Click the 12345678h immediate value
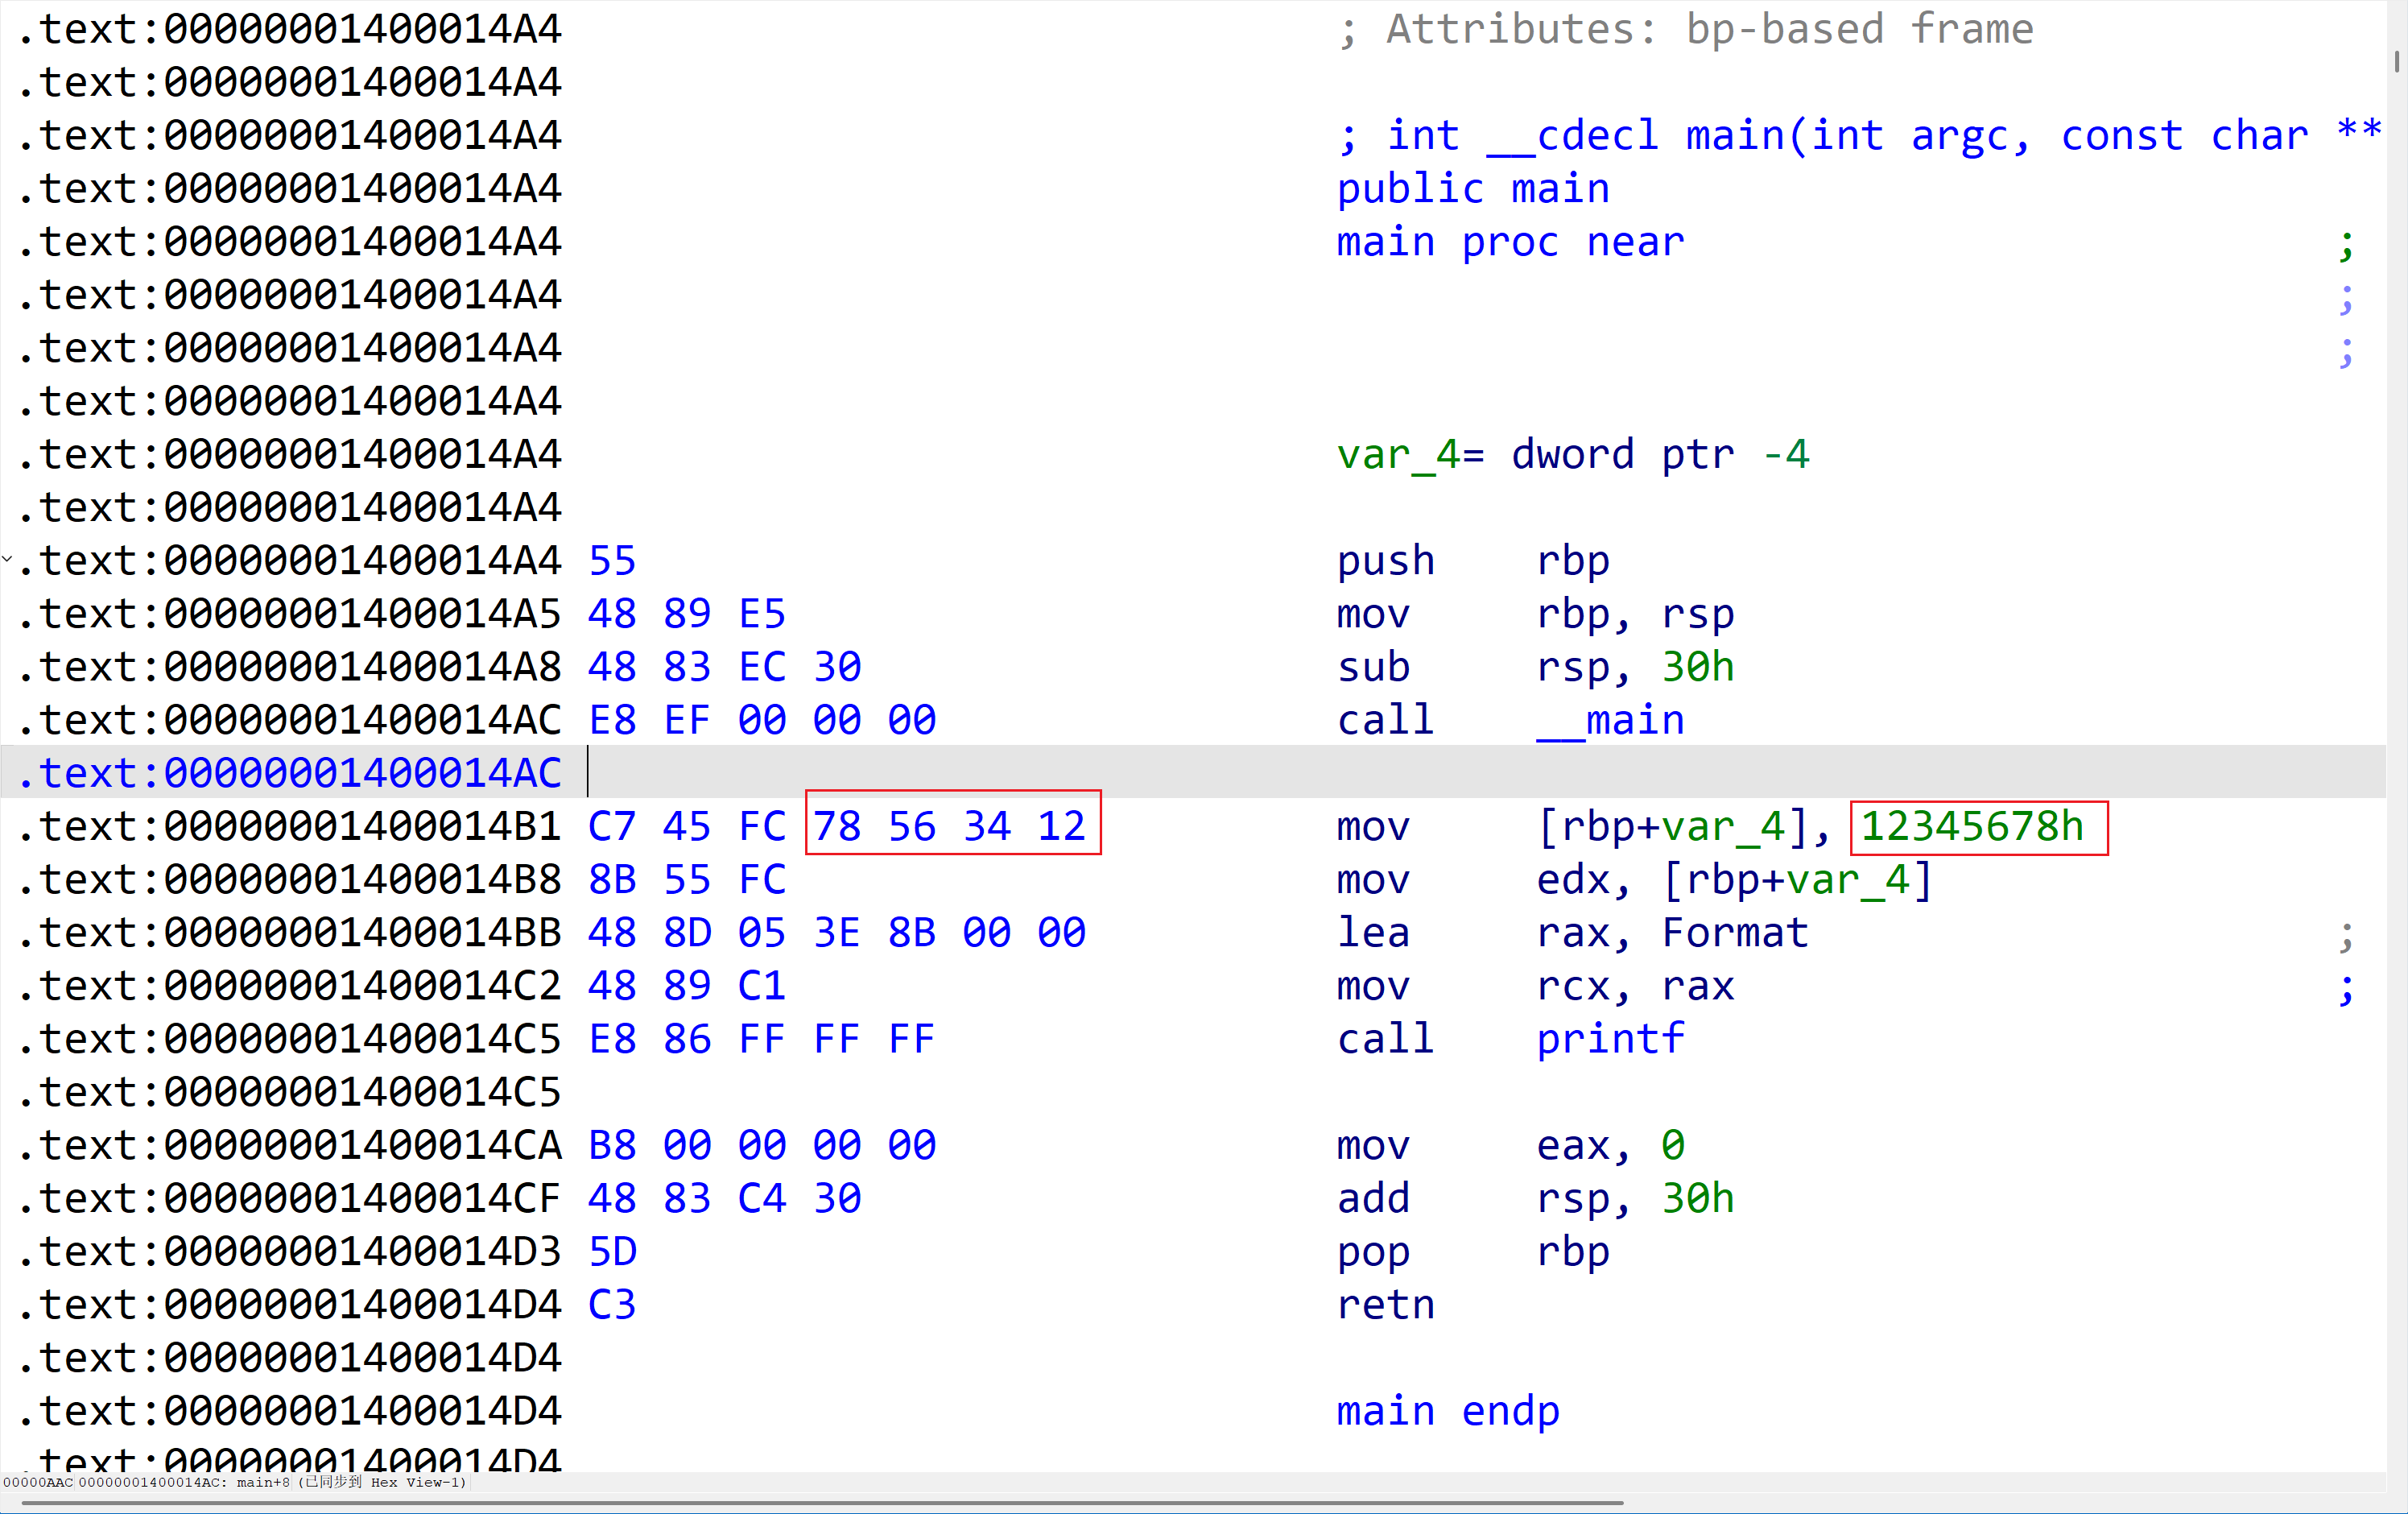This screenshot has height=1514, width=2408. 1971,827
